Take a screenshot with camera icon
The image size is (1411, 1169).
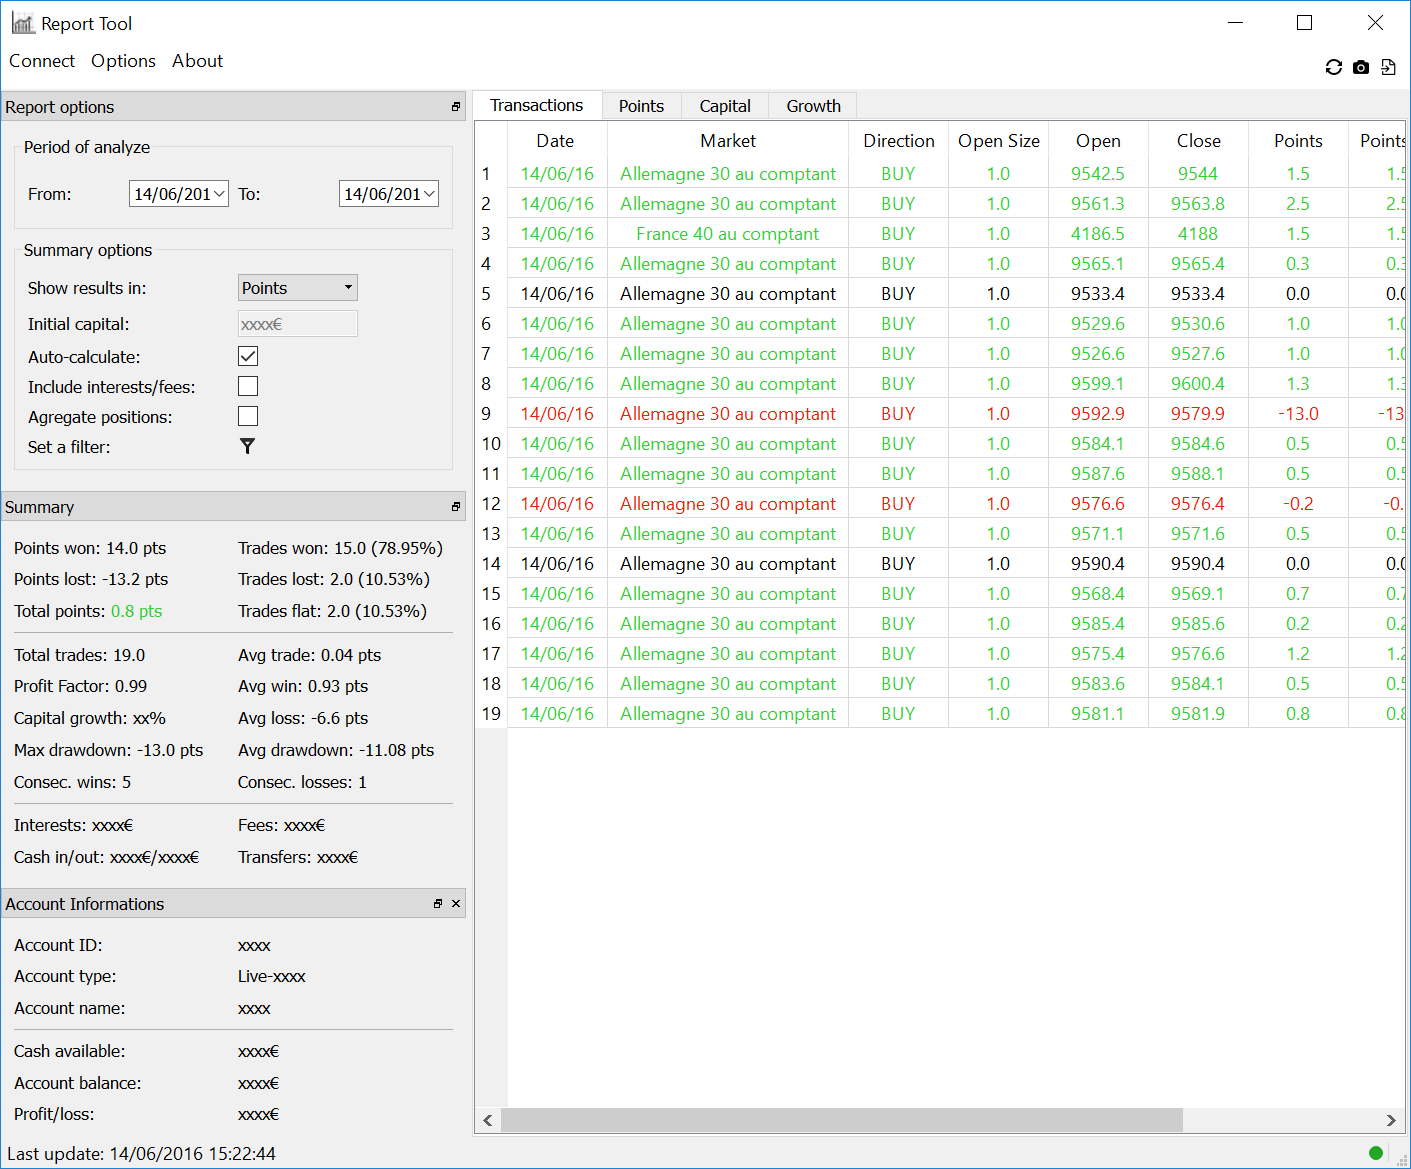[1361, 67]
